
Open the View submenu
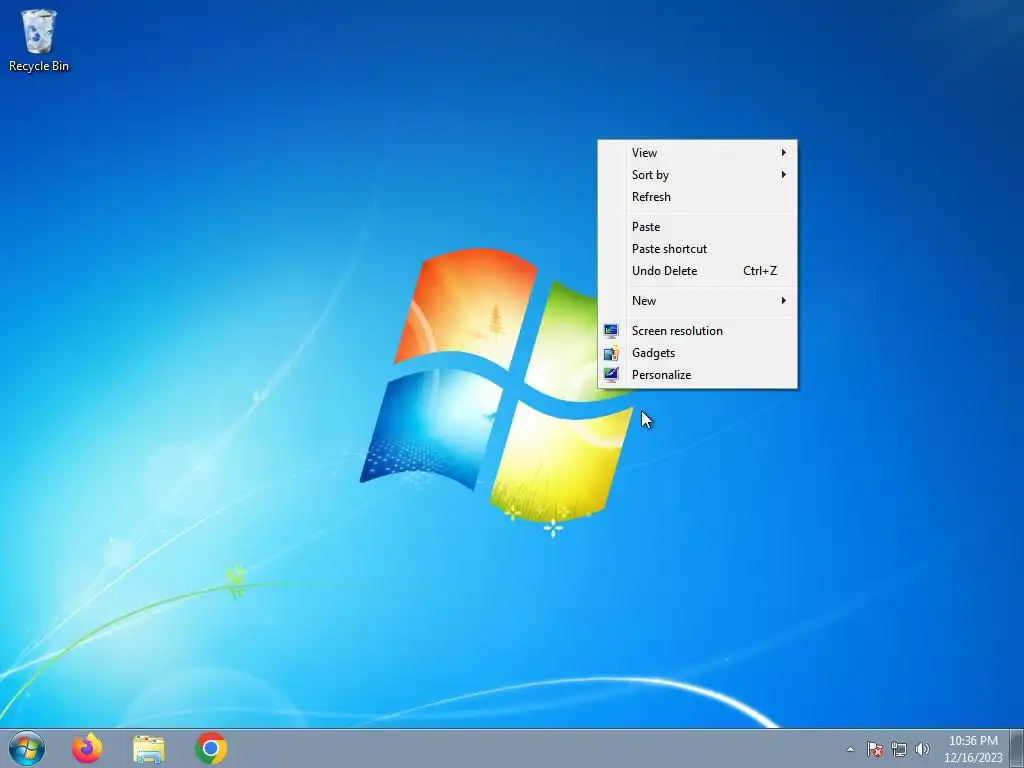[x=697, y=153]
